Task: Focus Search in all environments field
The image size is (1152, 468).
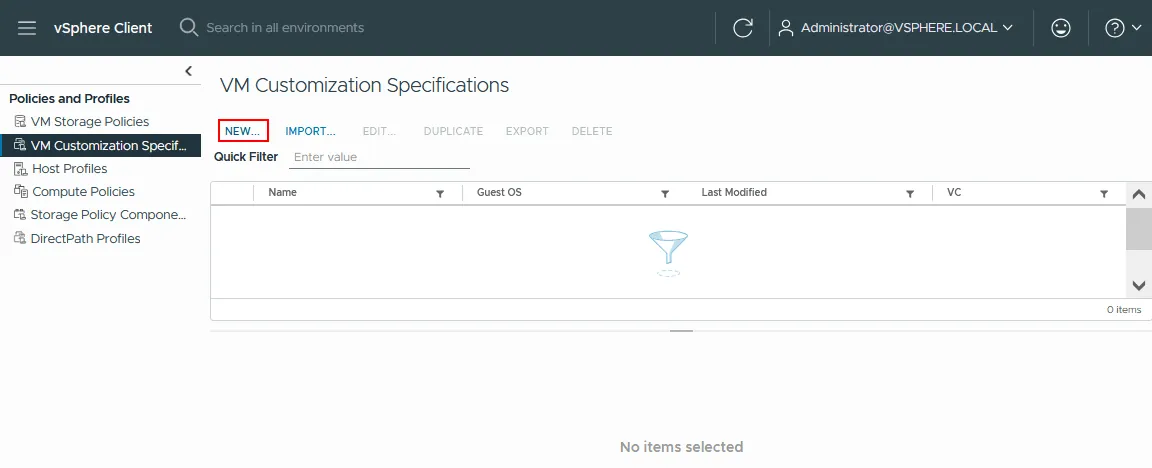Action: click(x=285, y=28)
